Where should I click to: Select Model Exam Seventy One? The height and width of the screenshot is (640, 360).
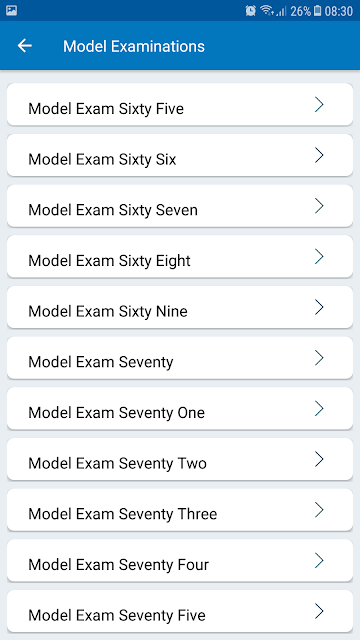[x=180, y=408]
